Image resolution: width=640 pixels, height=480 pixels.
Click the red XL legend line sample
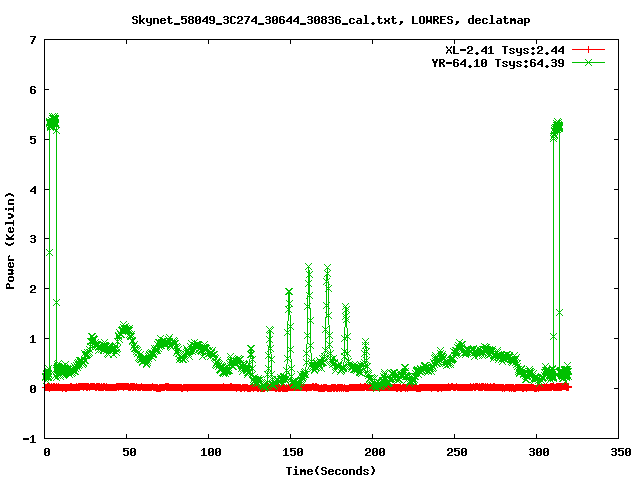tap(588, 50)
